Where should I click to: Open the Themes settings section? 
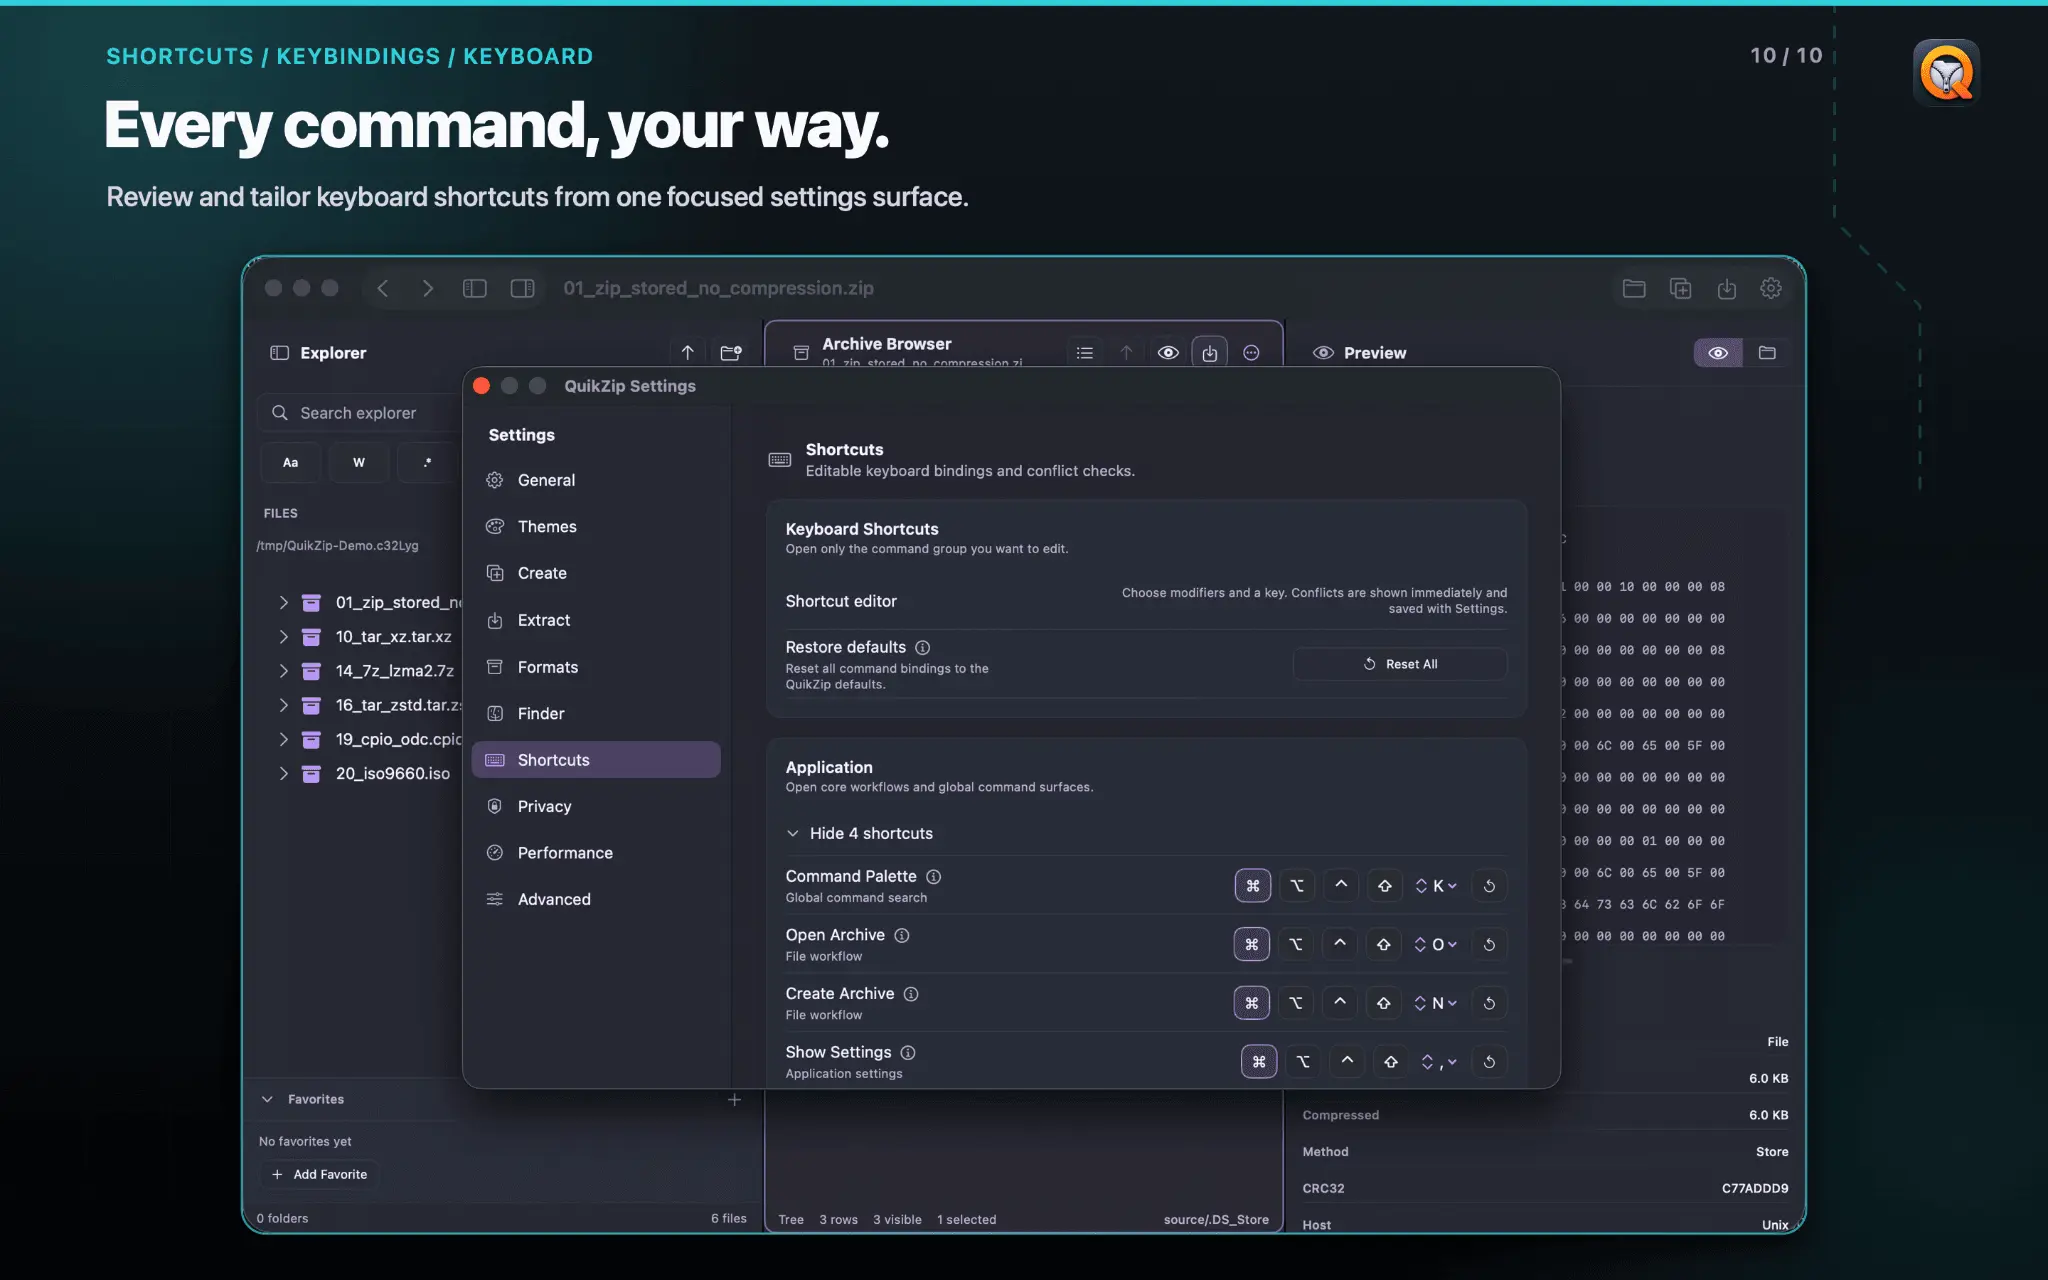(596, 526)
